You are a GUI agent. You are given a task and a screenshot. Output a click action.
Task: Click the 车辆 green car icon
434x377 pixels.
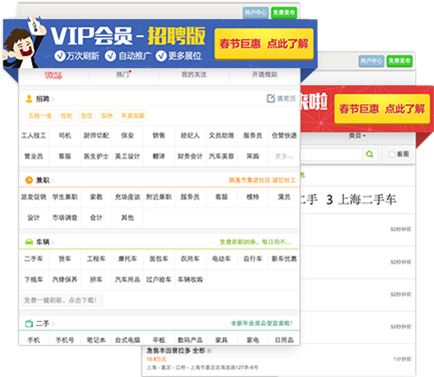(29, 242)
